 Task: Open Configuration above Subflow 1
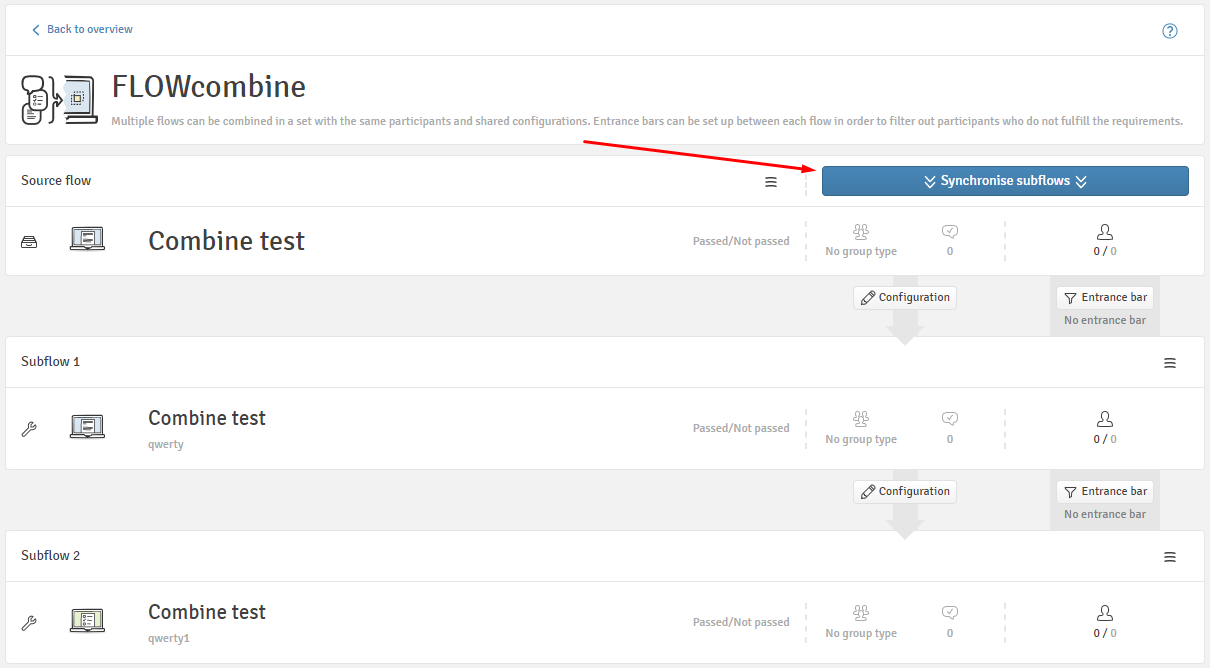[x=905, y=298]
